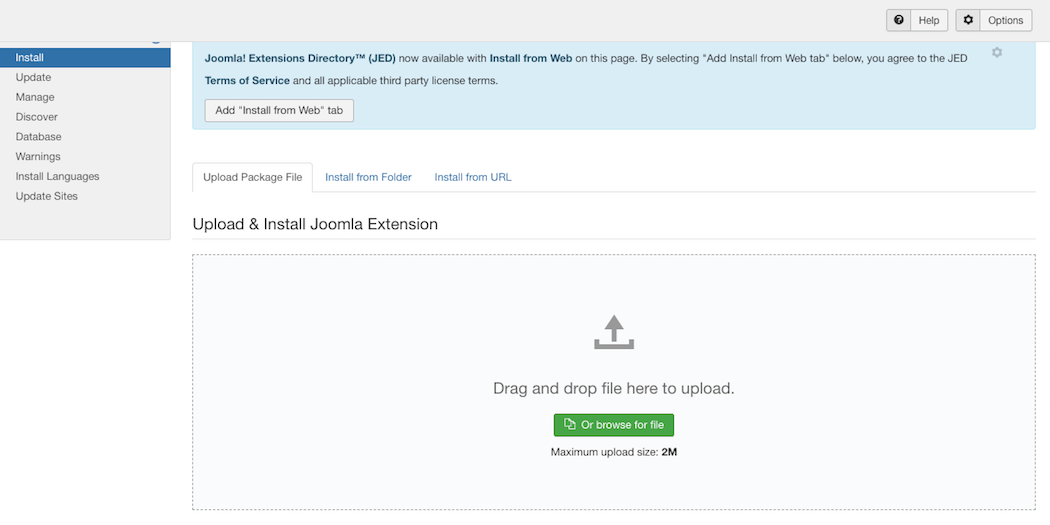The height and width of the screenshot is (525, 1050).
Task: Click the upload arrow icon in drop zone
Action: (614, 332)
